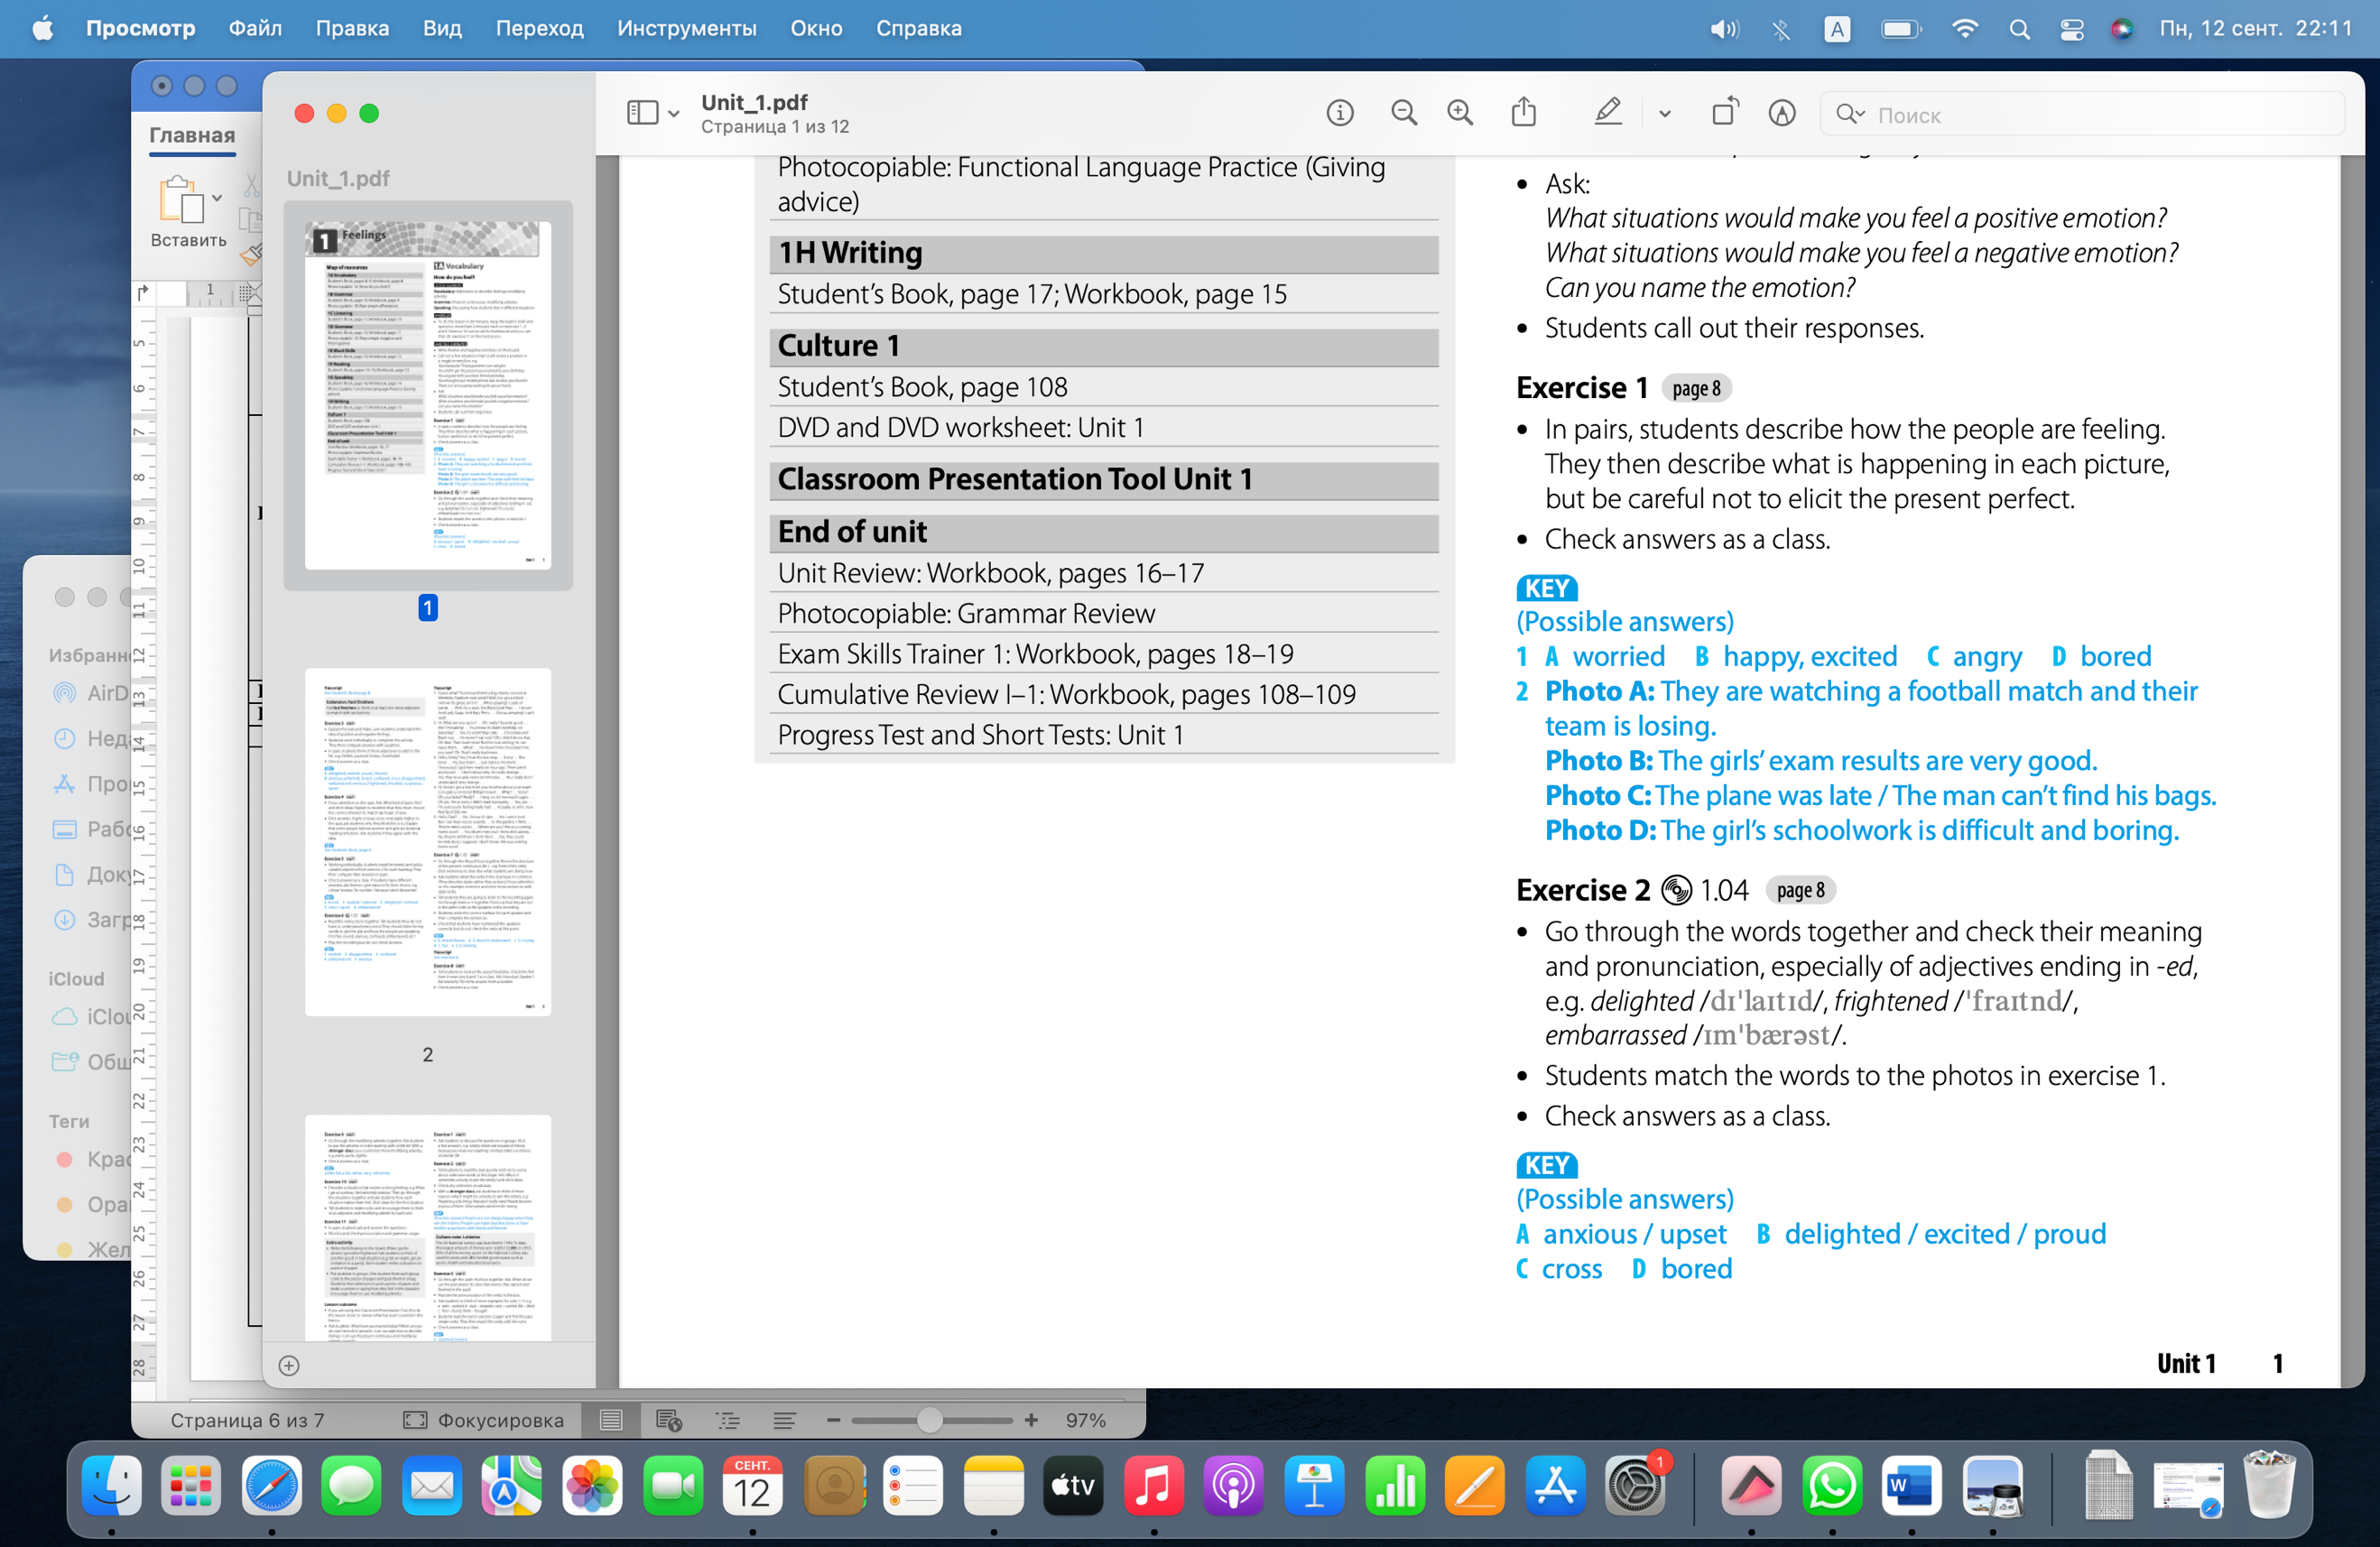This screenshot has height=1547, width=2380.
Task: Expand the sidebar view options chevron
Action: click(674, 114)
